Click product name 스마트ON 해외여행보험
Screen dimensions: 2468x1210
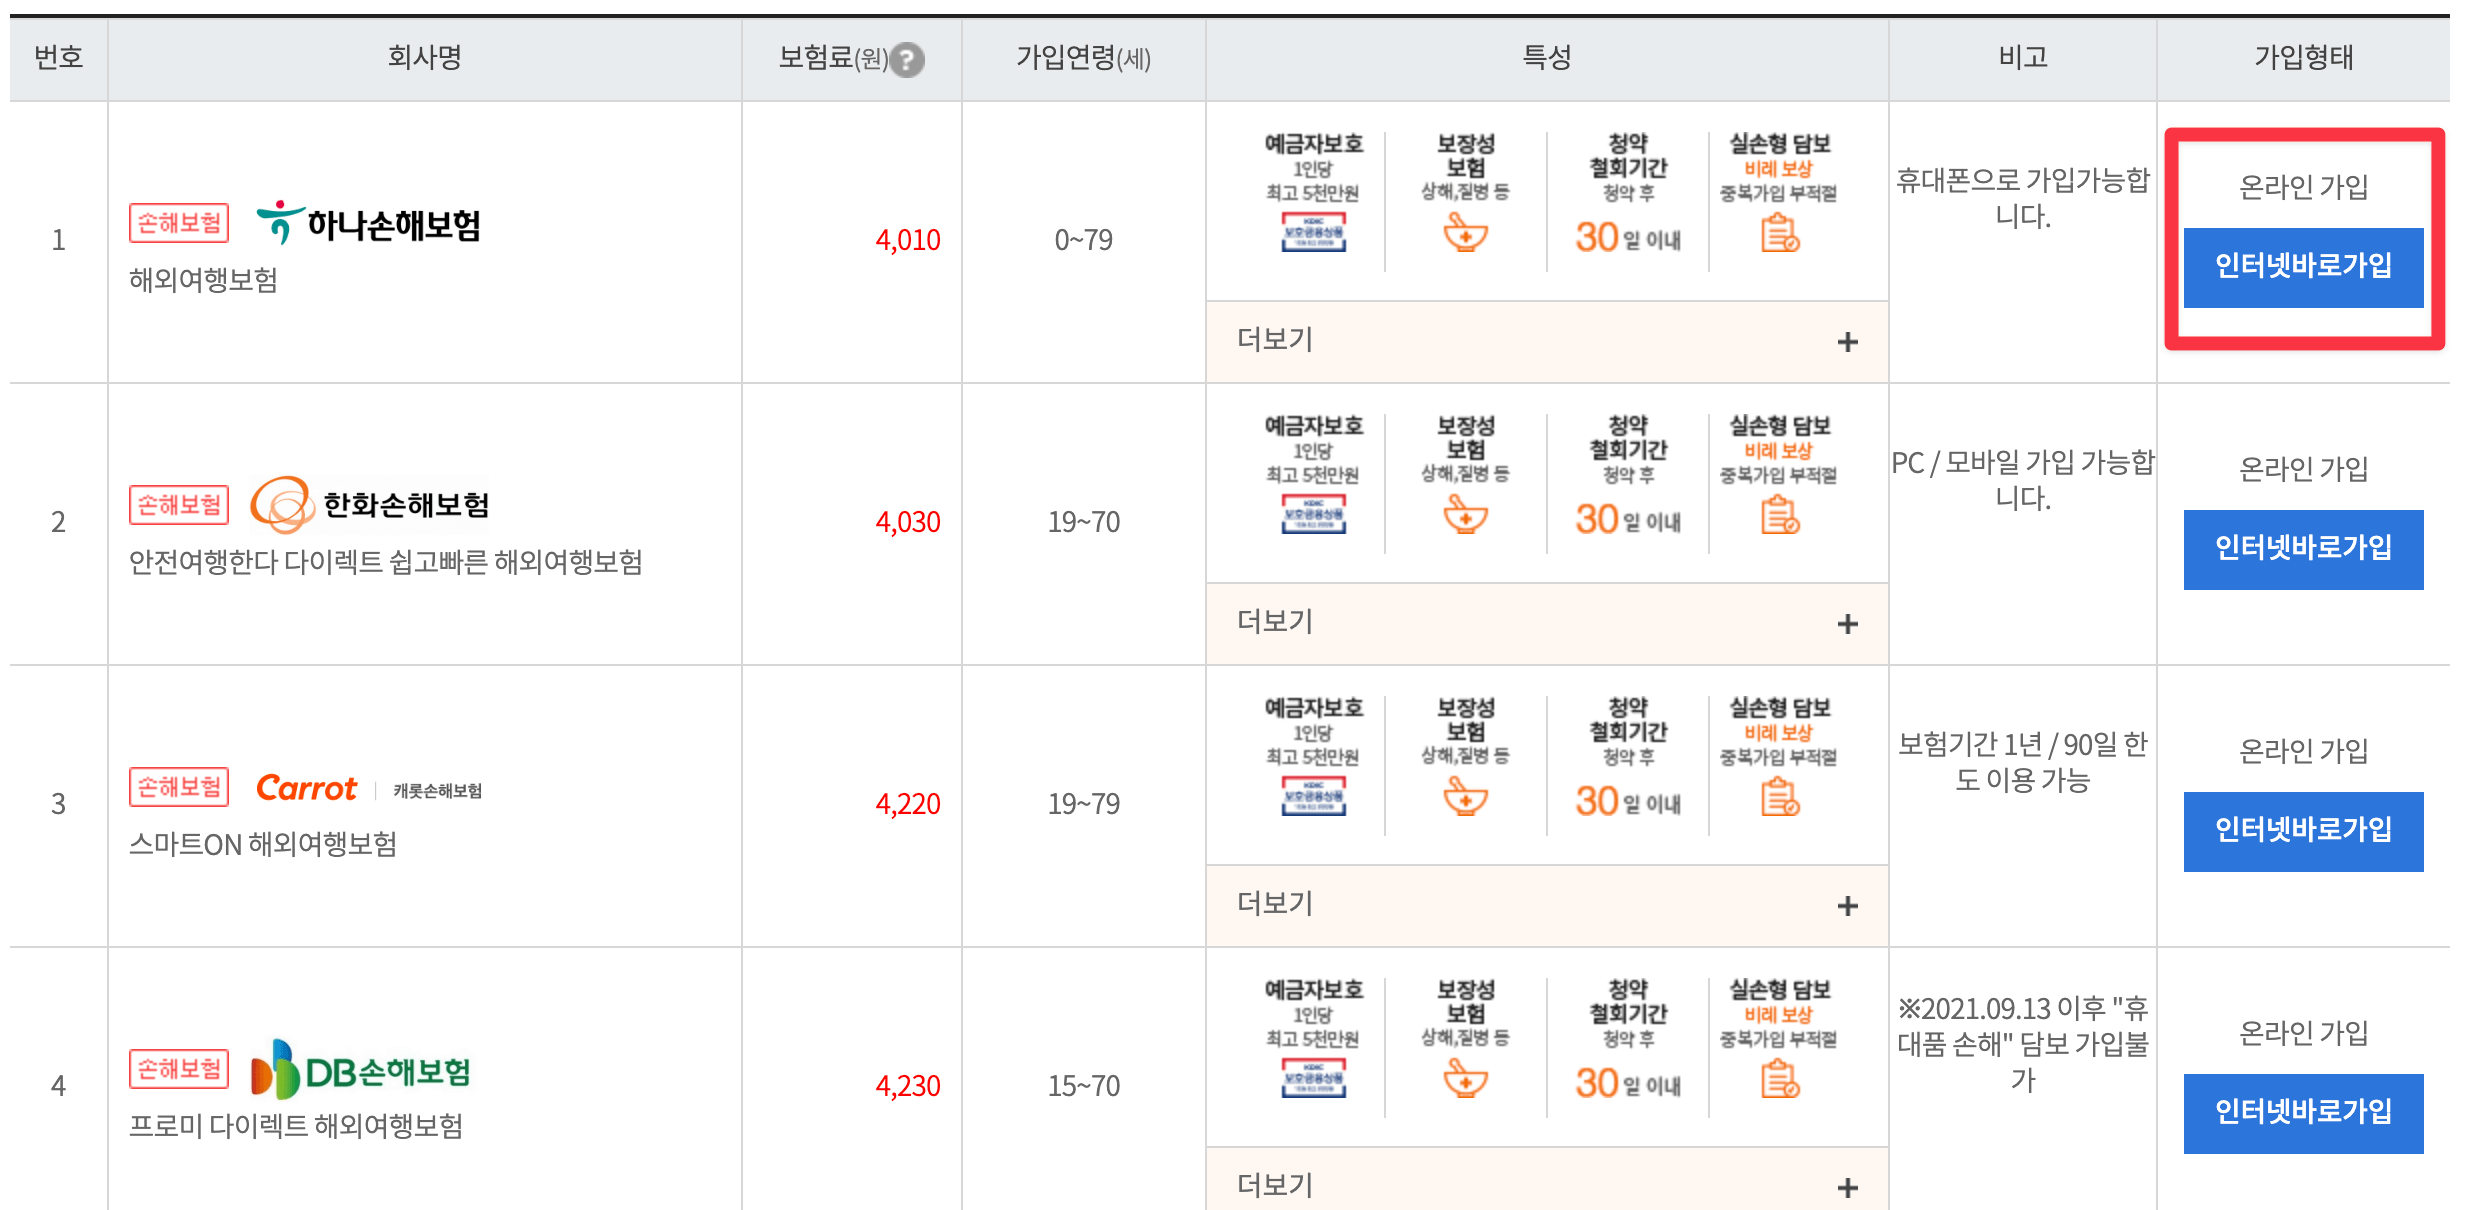click(x=263, y=844)
